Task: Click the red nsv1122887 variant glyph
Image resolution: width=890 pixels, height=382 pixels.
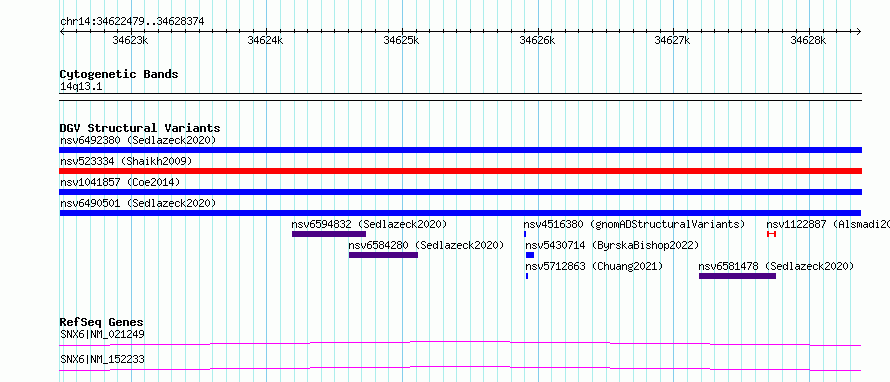Action: (x=771, y=234)
